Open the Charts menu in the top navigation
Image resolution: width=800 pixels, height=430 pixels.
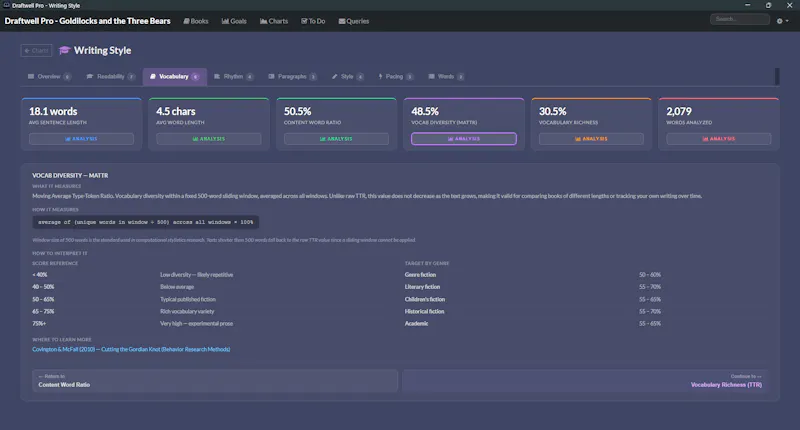(274, 21)
